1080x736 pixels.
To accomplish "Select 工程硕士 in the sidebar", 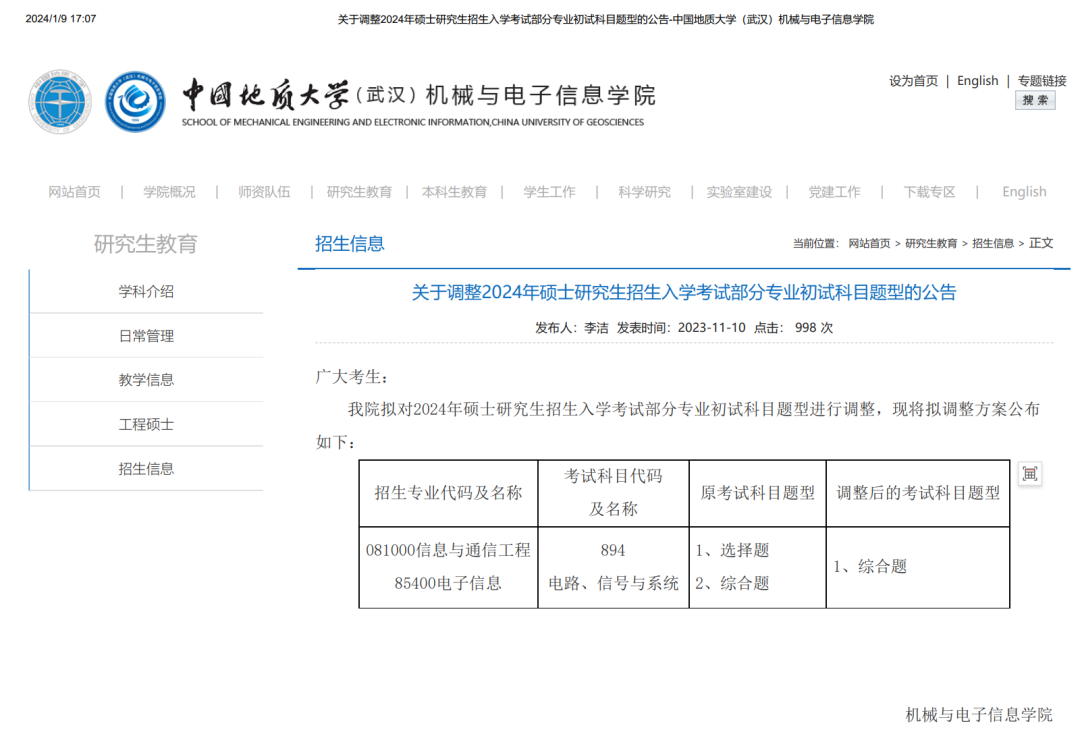I will [x=146, y=424].
